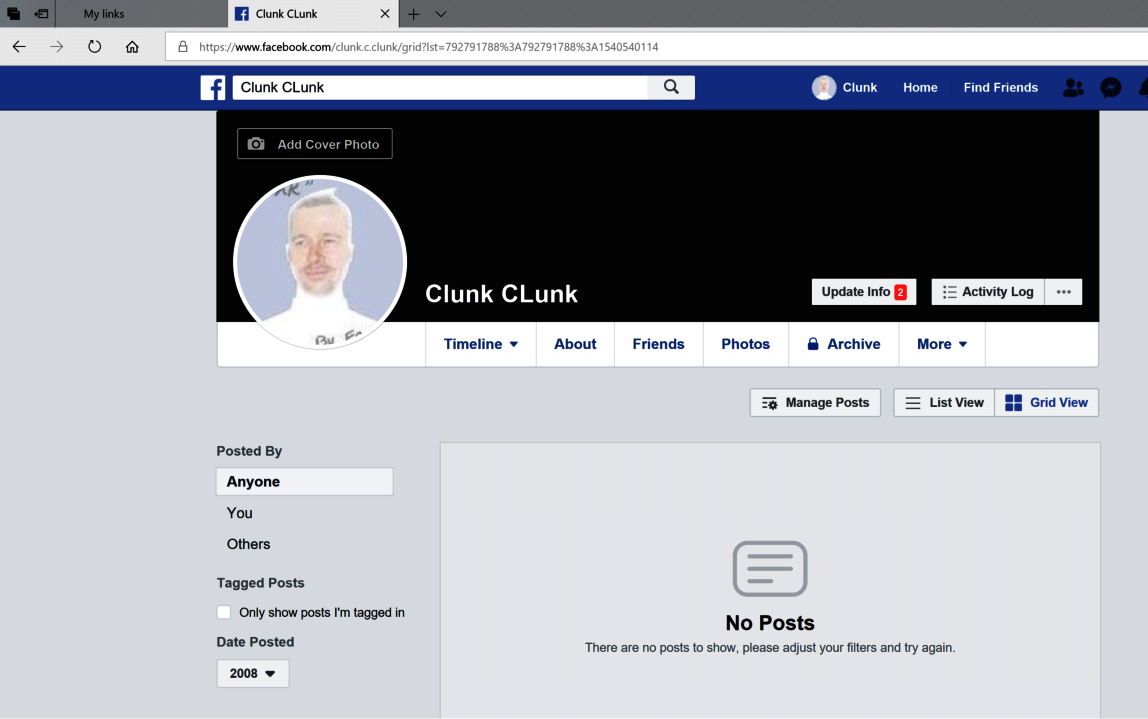Open Find Friends link
The image size is (1148, 719).
pyautogui.click(x=1001, y=88)
